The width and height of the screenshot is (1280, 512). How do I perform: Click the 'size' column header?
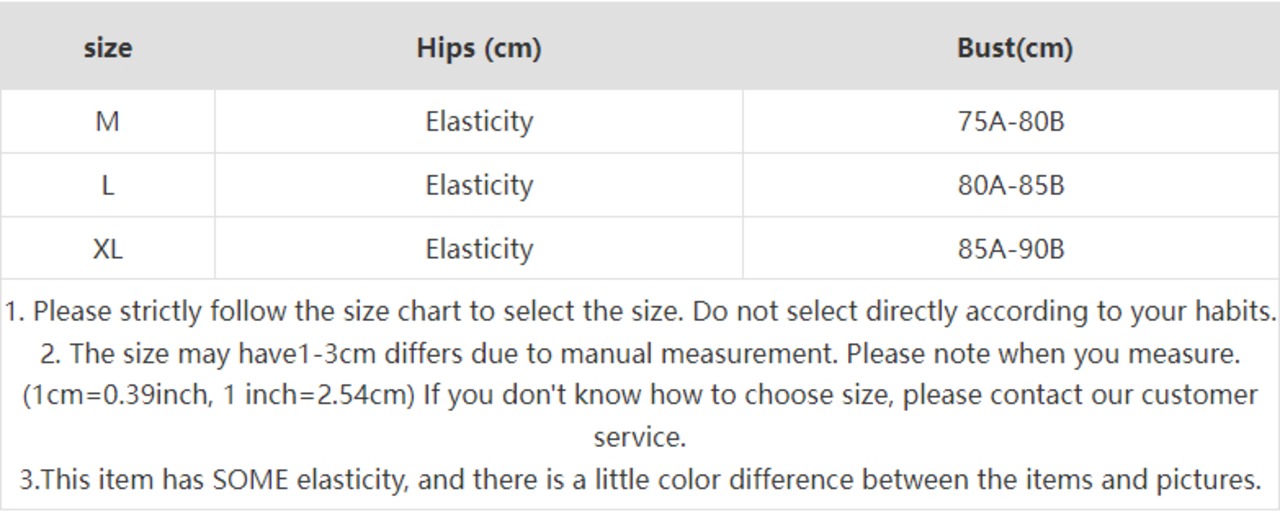pyautogui.click(x=107, y=47)
